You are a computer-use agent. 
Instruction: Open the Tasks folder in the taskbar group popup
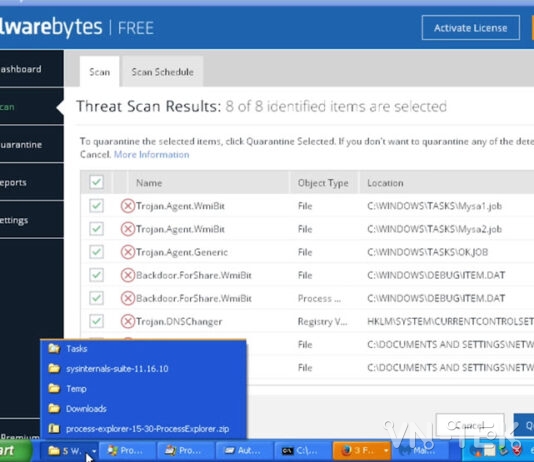tap(143, 349)
